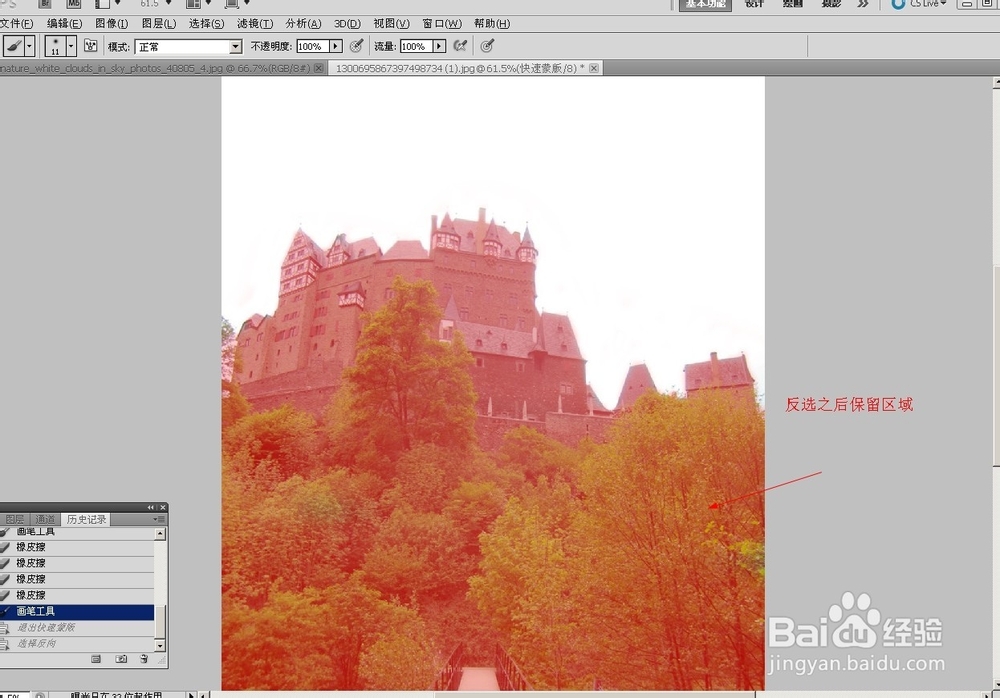The image size is (1000, 698).
Task: Open the 视图(V) menu
Action: [x=391, y=24]
